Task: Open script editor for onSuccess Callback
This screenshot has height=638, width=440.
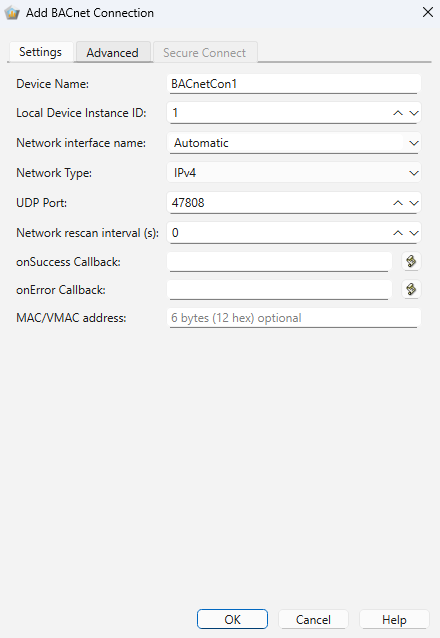Action: 411,261
